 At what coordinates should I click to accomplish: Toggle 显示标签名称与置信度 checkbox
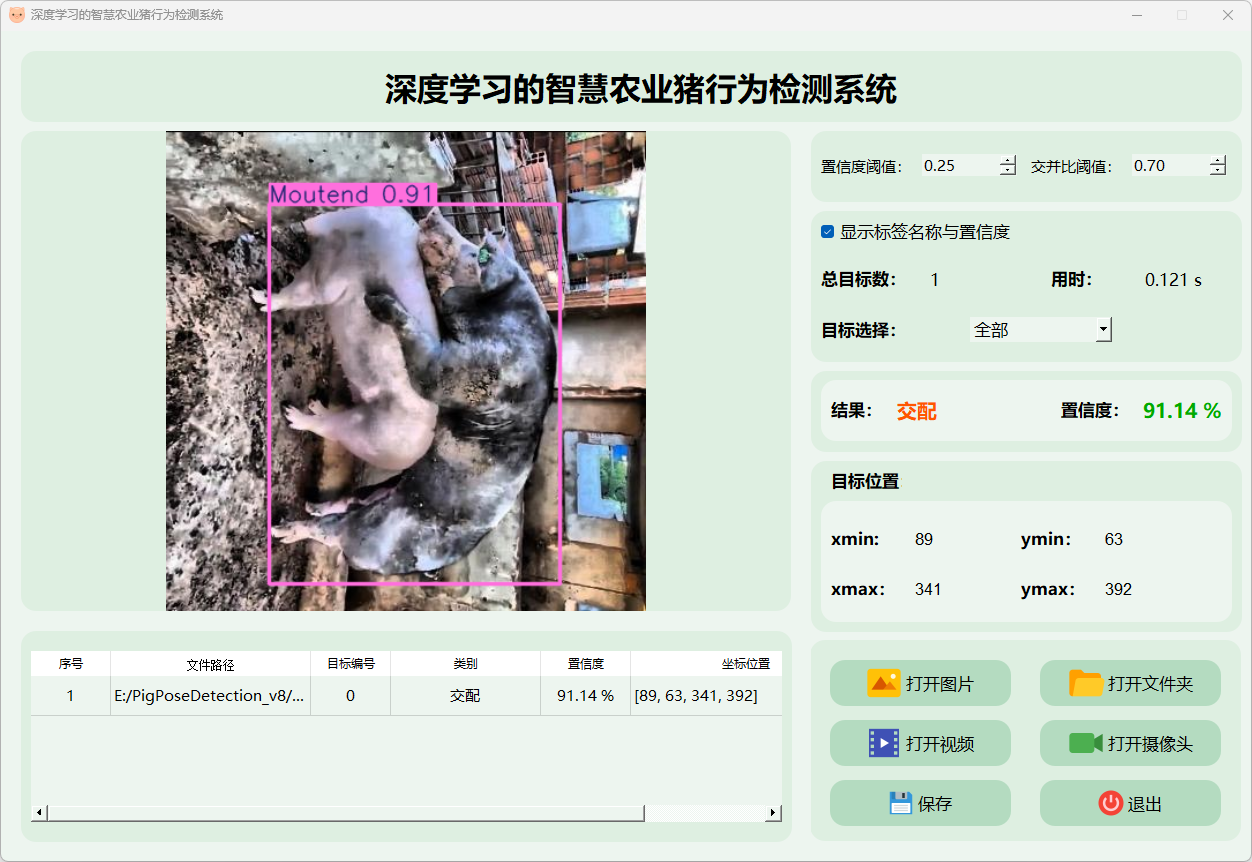click(x=828, y=232)
